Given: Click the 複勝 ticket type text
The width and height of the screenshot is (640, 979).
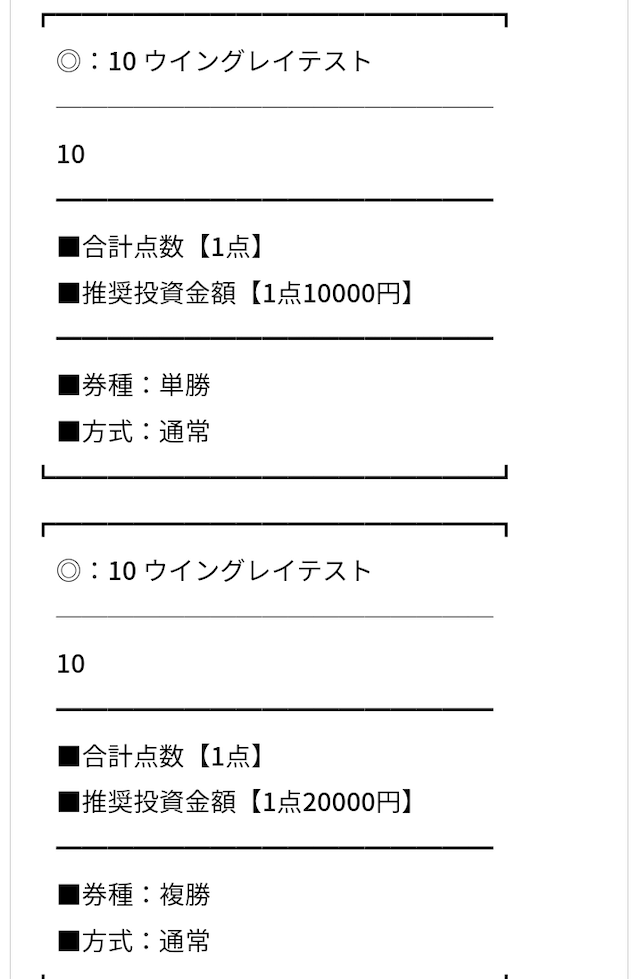Looking at the screenshot, I should [x=185, y=895].
